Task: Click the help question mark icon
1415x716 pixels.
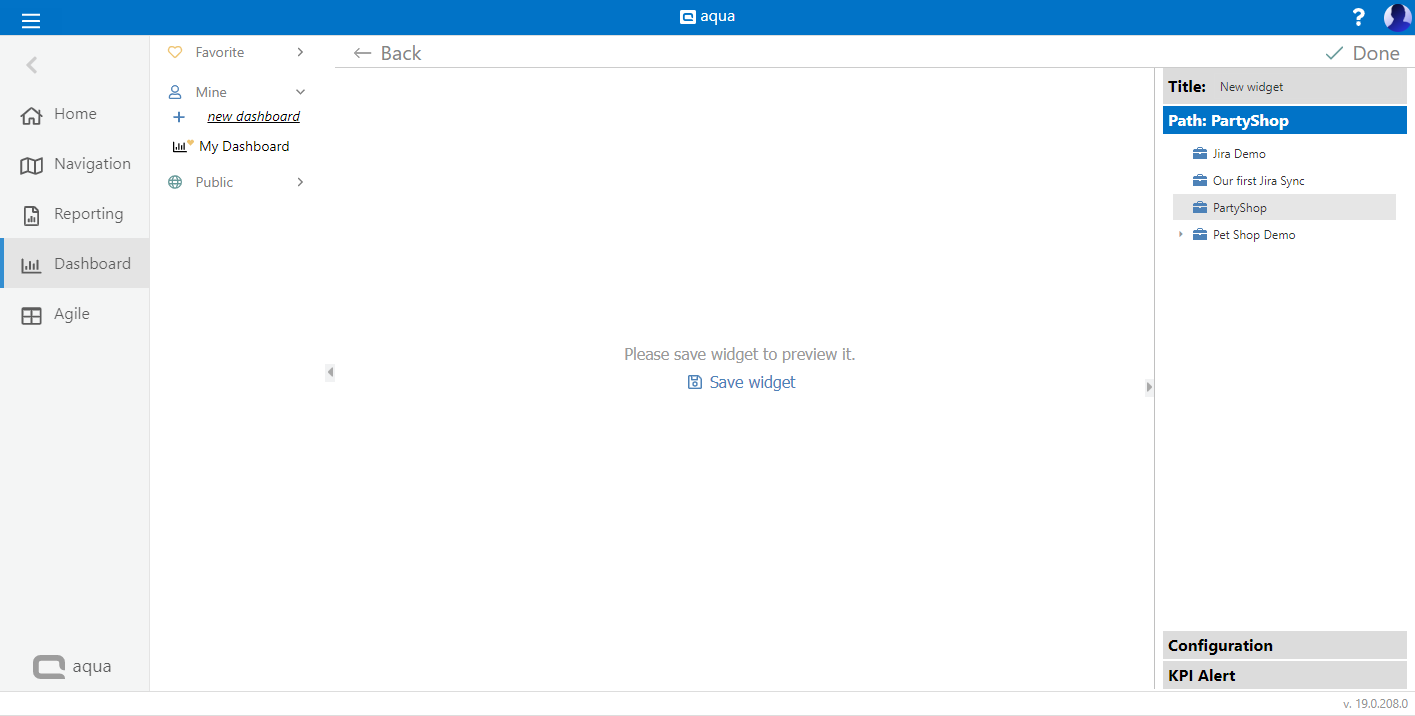Action: tap(1358, 18)
